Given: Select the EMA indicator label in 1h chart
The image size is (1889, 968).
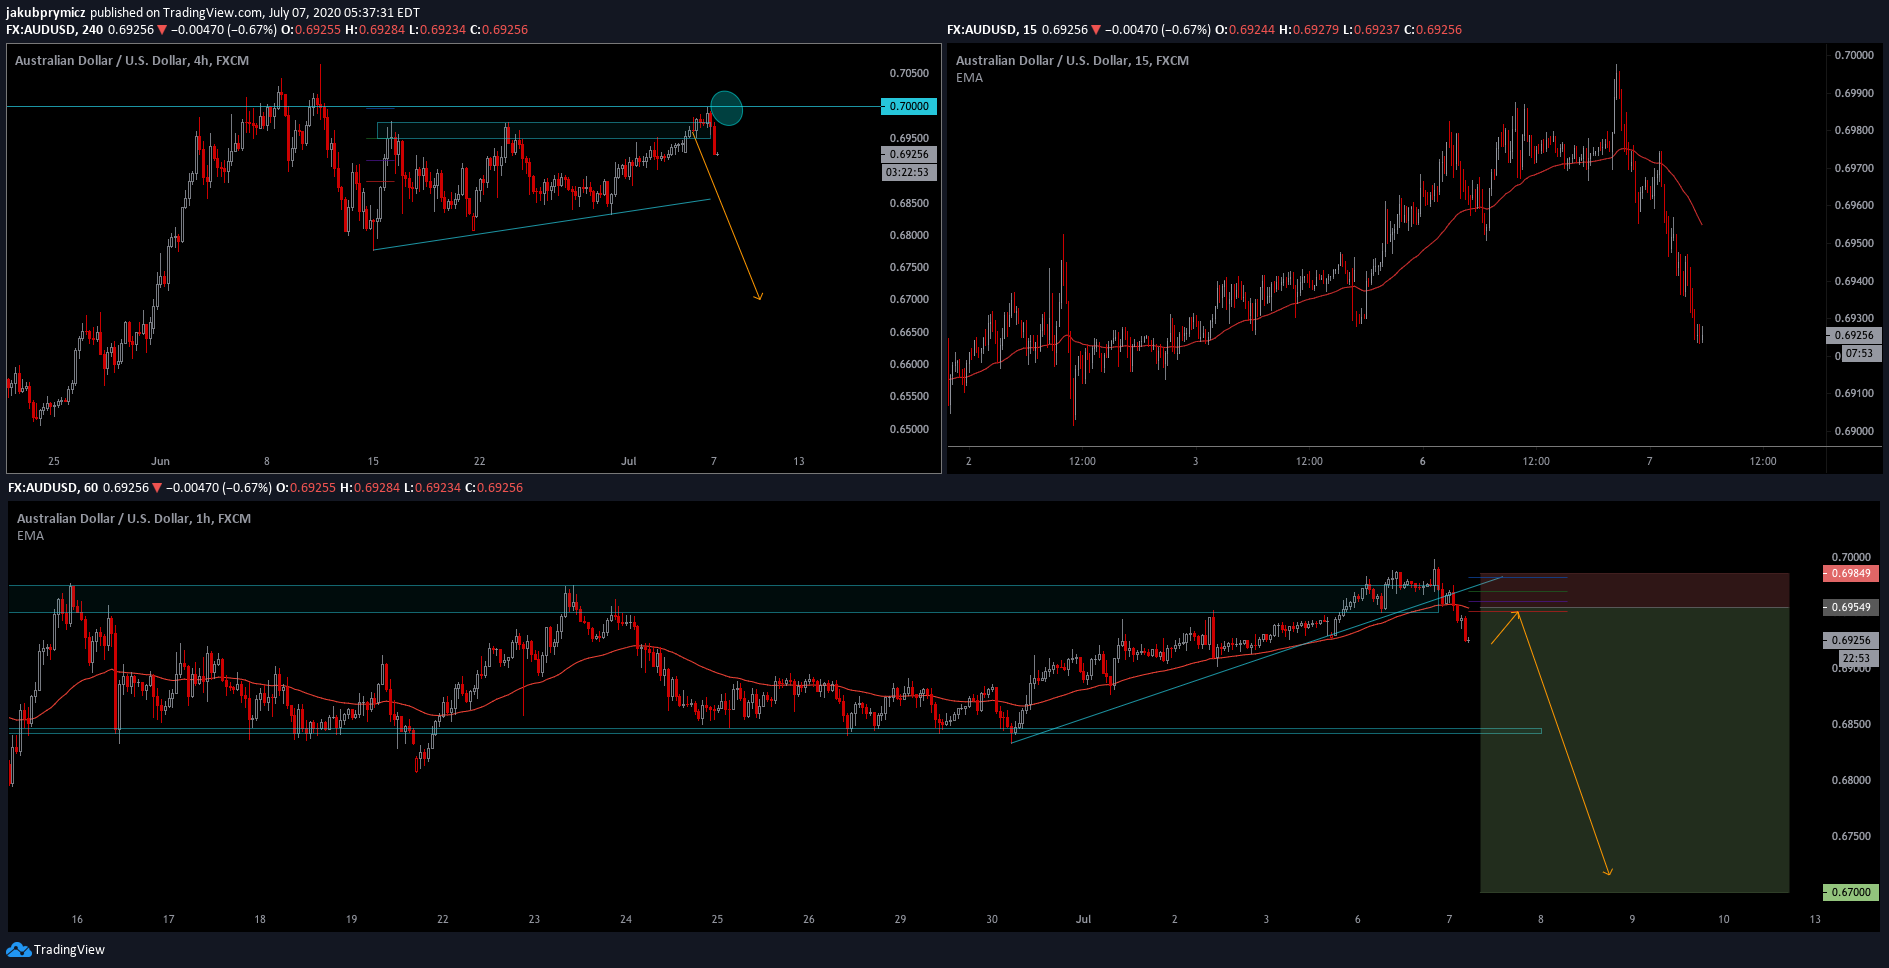Looking at the screenshot, I should coord(30,536).
